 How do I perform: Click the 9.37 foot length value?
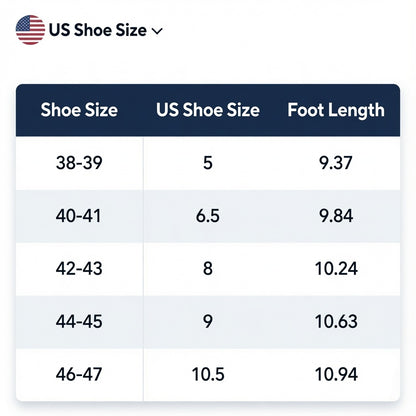[336, 163]
